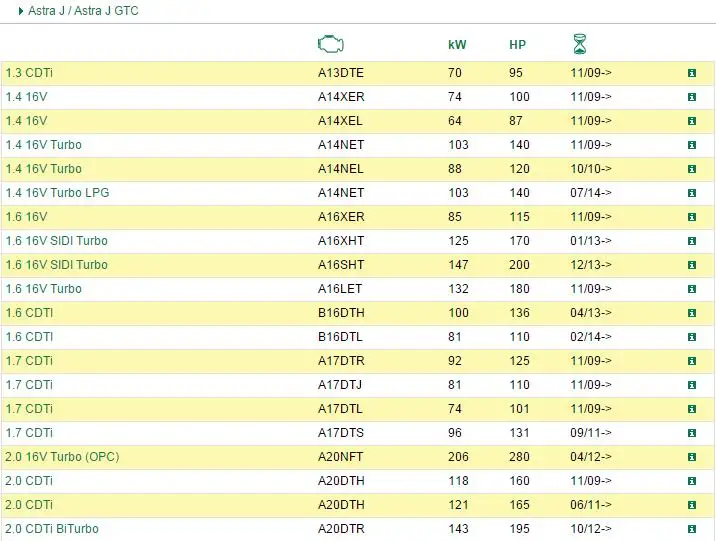Click engine code A20NFT cell

pyautogui.click(x=340, y=457)
